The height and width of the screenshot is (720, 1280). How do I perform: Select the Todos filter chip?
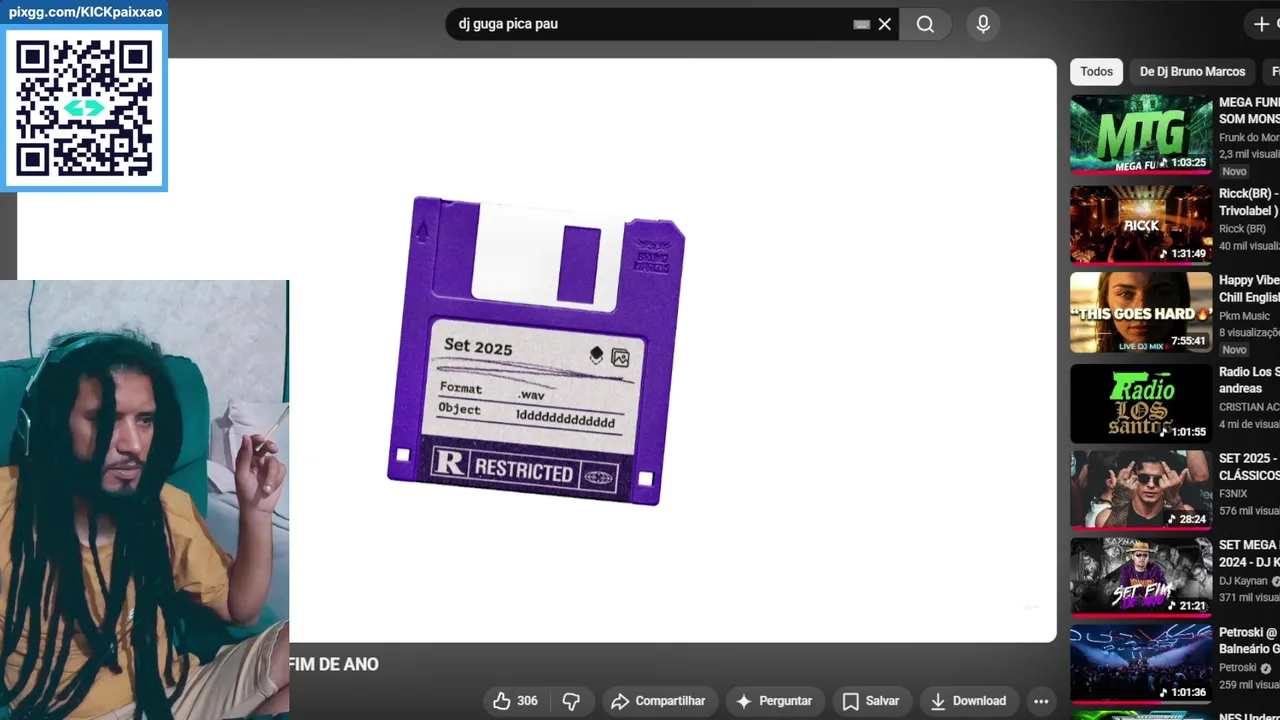(x=1096, y=72)
